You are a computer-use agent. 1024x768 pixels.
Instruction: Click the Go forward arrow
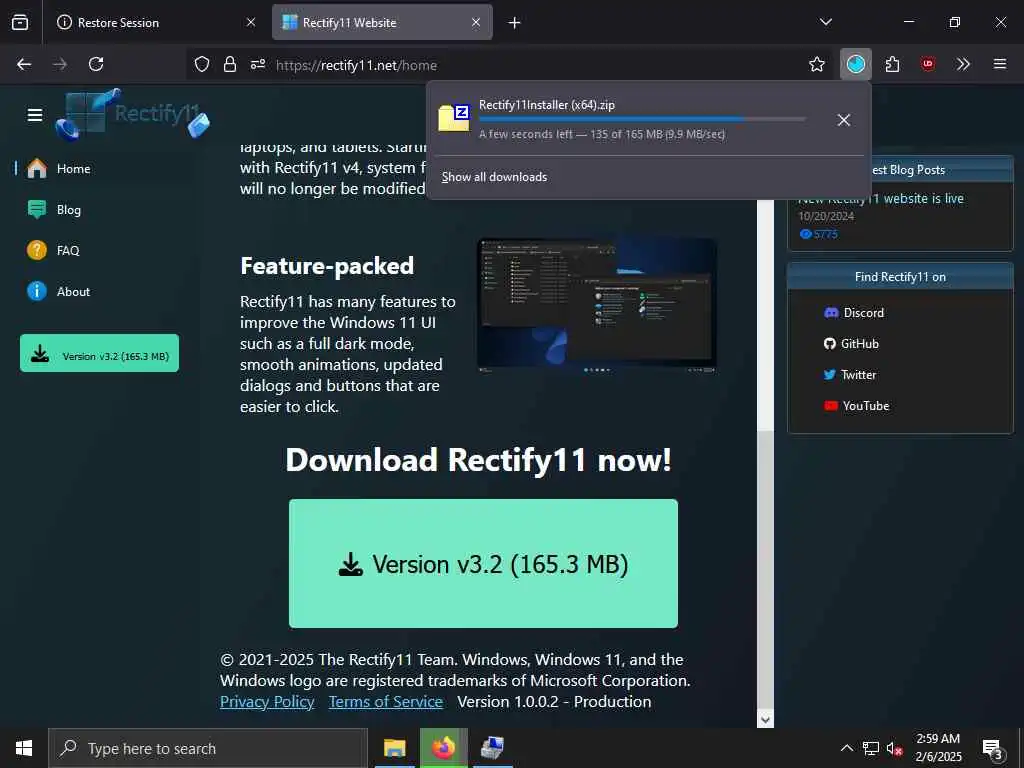(60, 64)
